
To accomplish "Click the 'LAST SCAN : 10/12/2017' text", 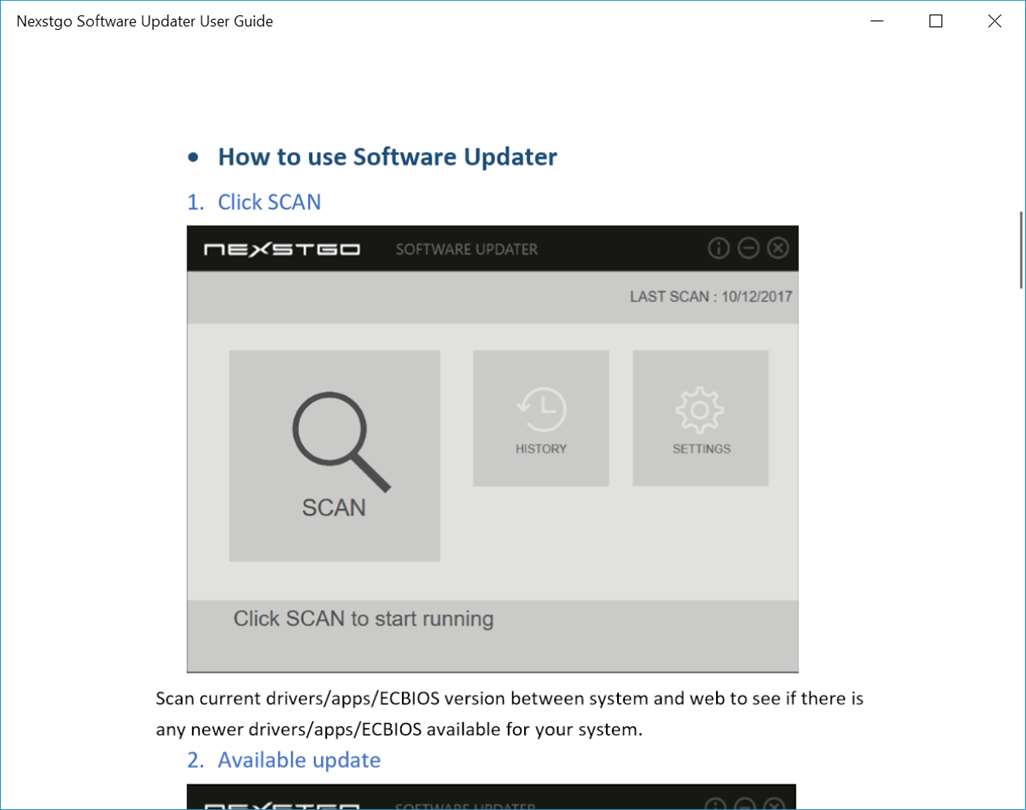I will (x=711, y=297).
